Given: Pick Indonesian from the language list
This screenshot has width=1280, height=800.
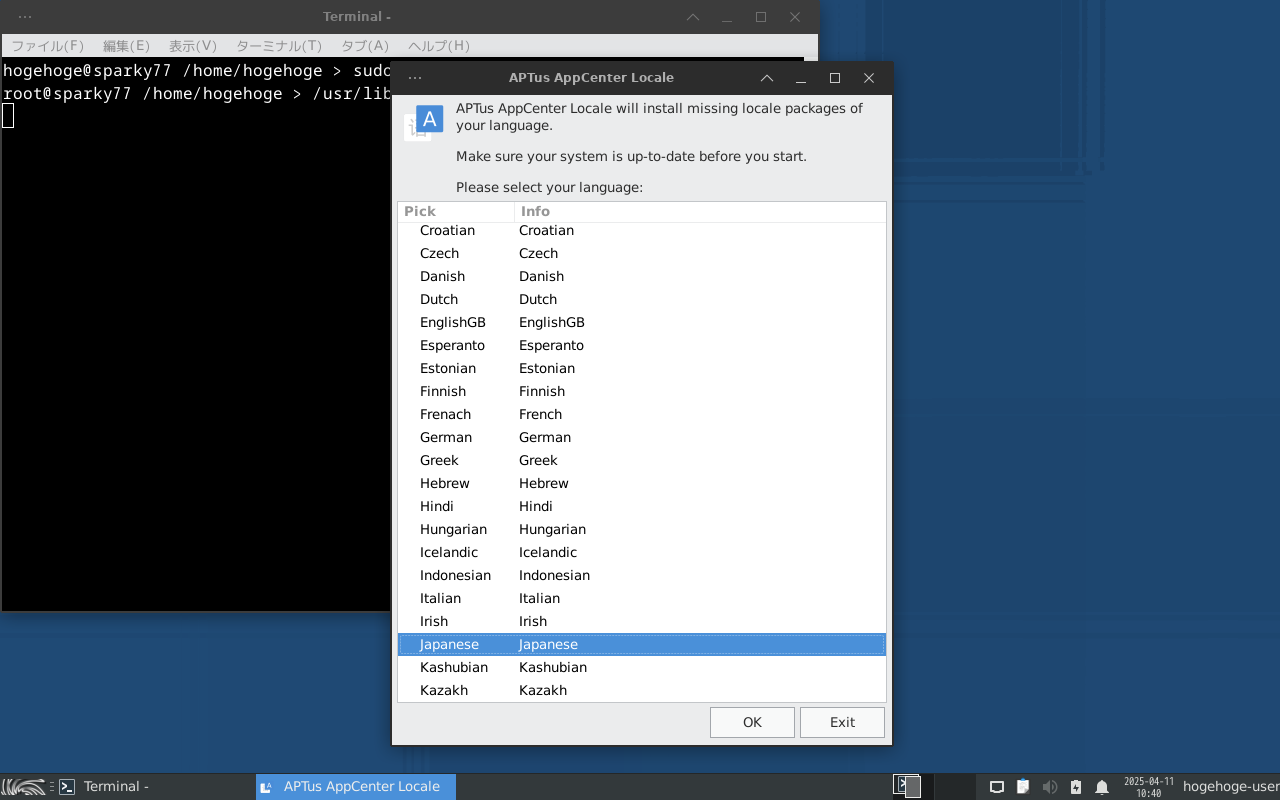Looking at the screenshot, I should pos(642,575).
